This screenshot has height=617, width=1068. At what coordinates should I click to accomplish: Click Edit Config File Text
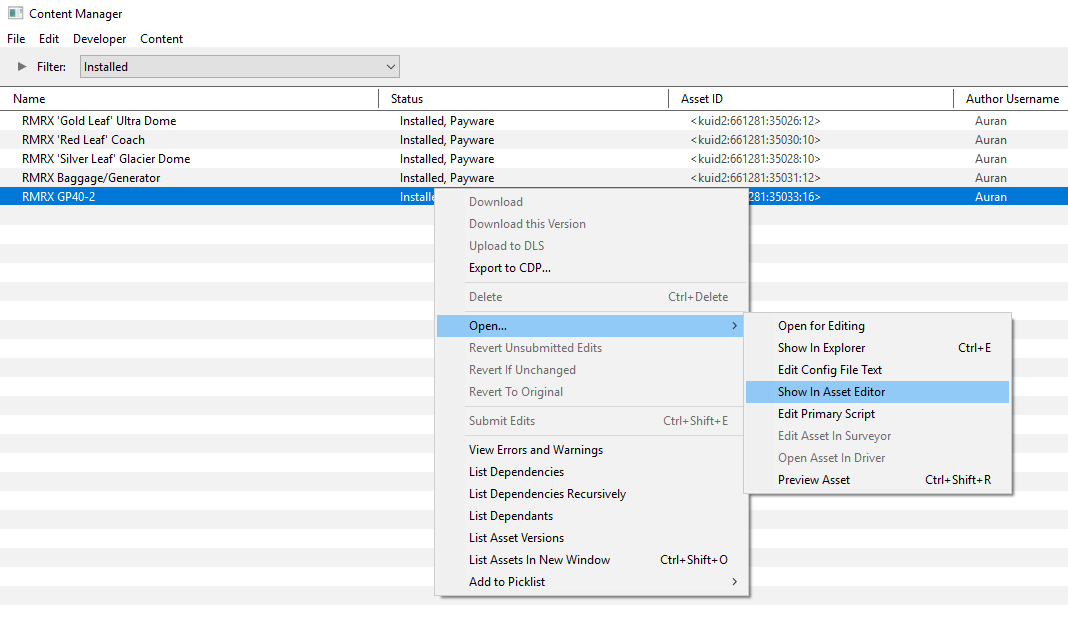click(x=830, y=370)
